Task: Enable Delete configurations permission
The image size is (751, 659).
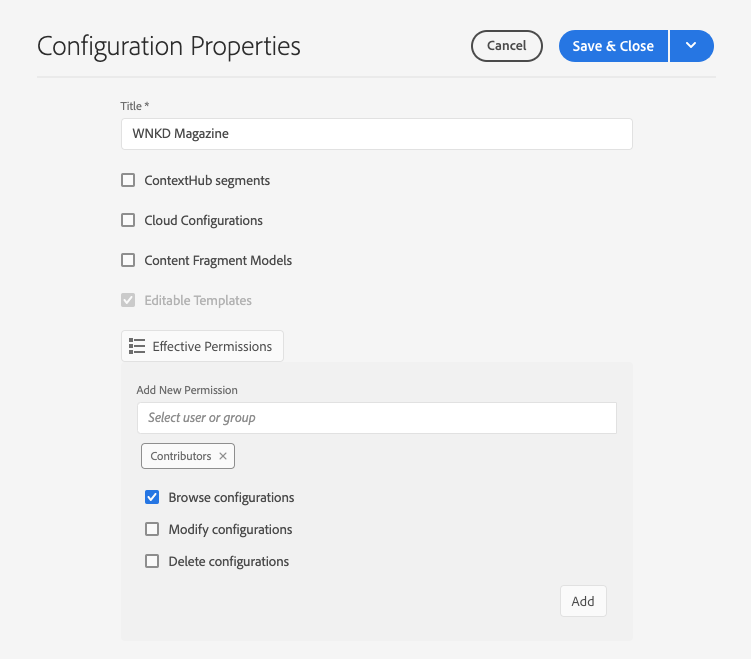Action: 152,561
